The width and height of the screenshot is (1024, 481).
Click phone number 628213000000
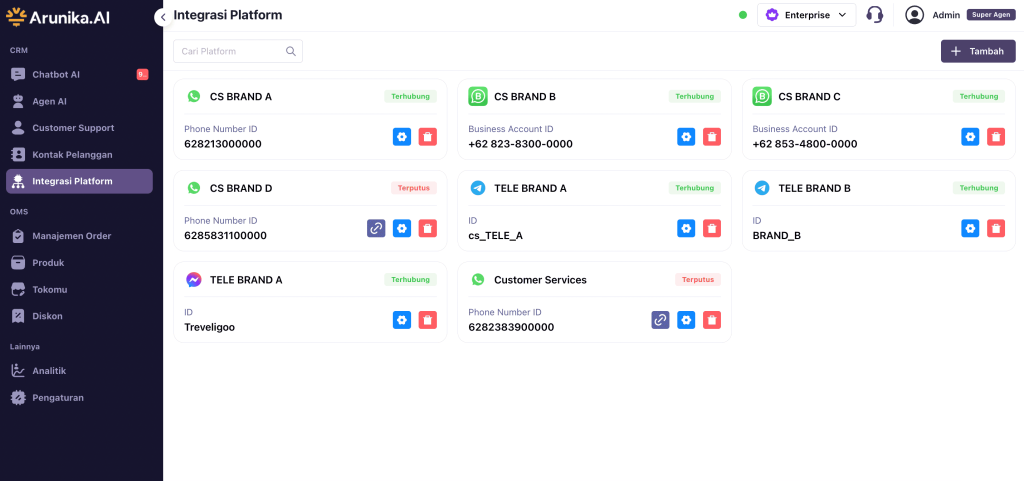click(223, 144)
